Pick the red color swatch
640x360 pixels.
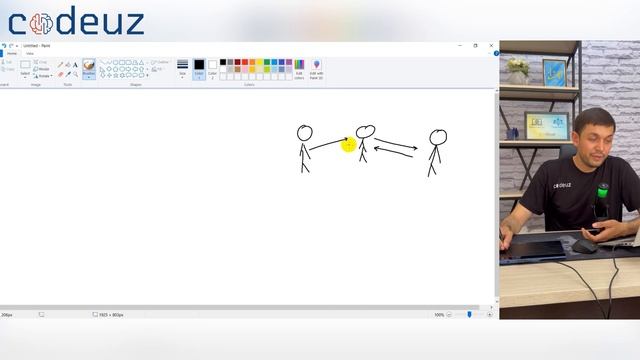coord(245,62)
